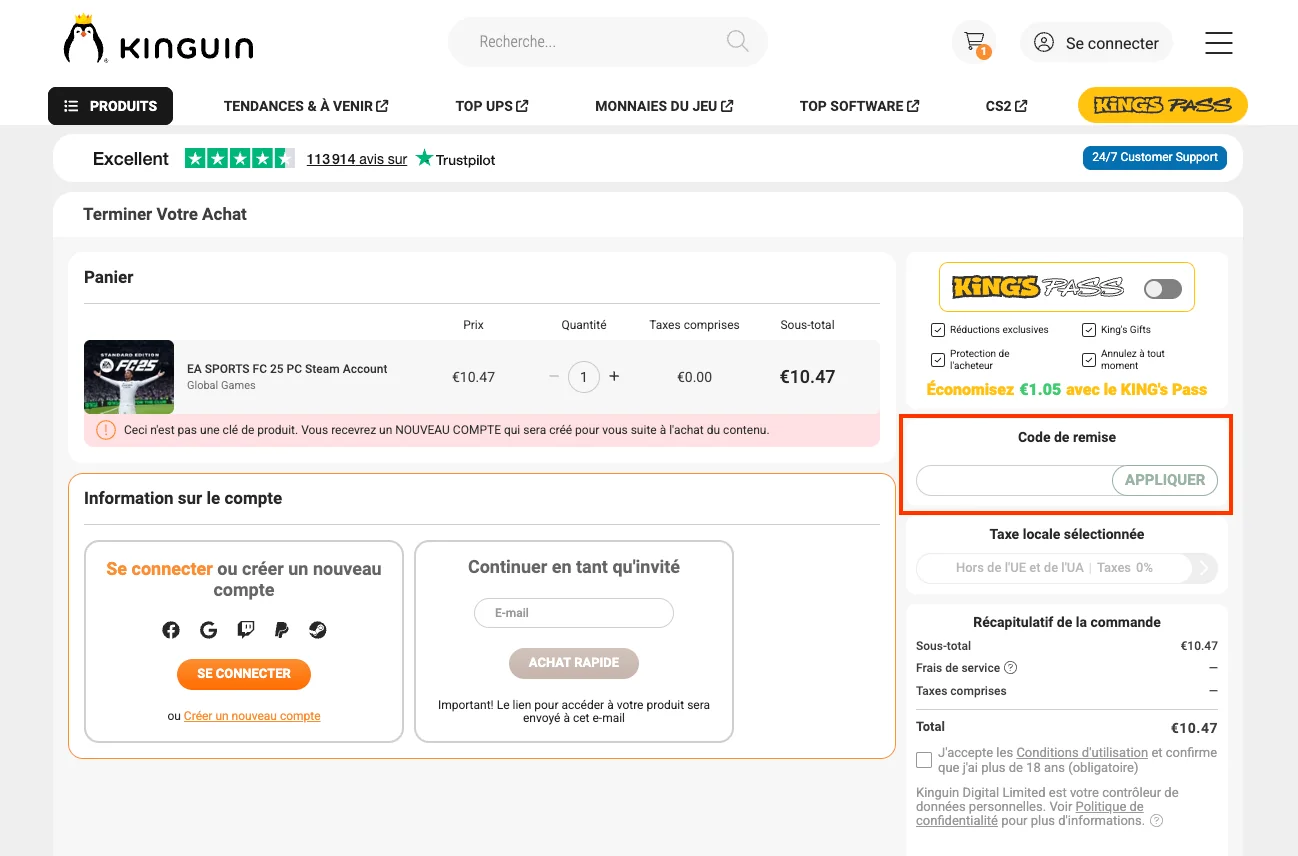Decrease quantity with the minus button
Image resolution: width=1298 pixels, height=856 pixels.
554,377
